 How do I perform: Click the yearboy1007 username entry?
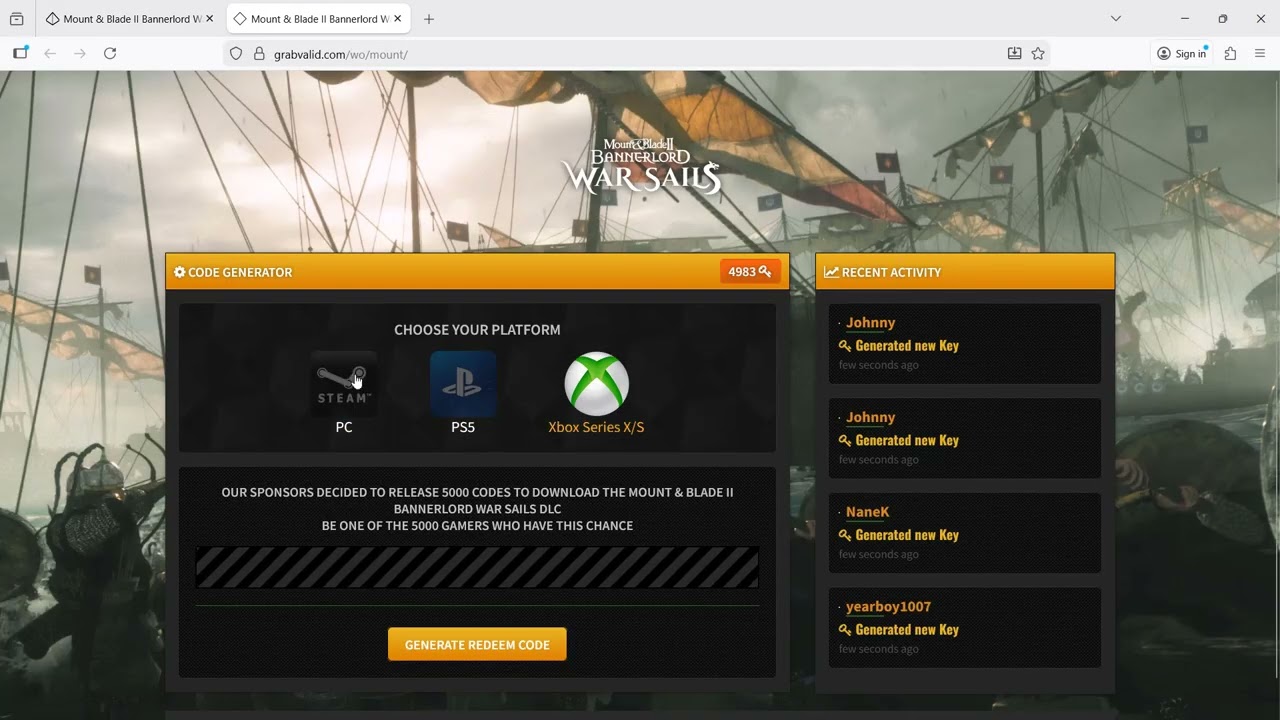tap(888, 607)
